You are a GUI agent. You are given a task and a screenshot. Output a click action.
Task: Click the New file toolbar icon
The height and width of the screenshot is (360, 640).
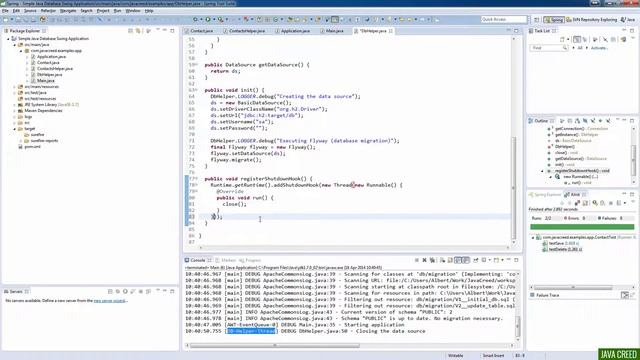pyautogui.click(x=6, y=19)
